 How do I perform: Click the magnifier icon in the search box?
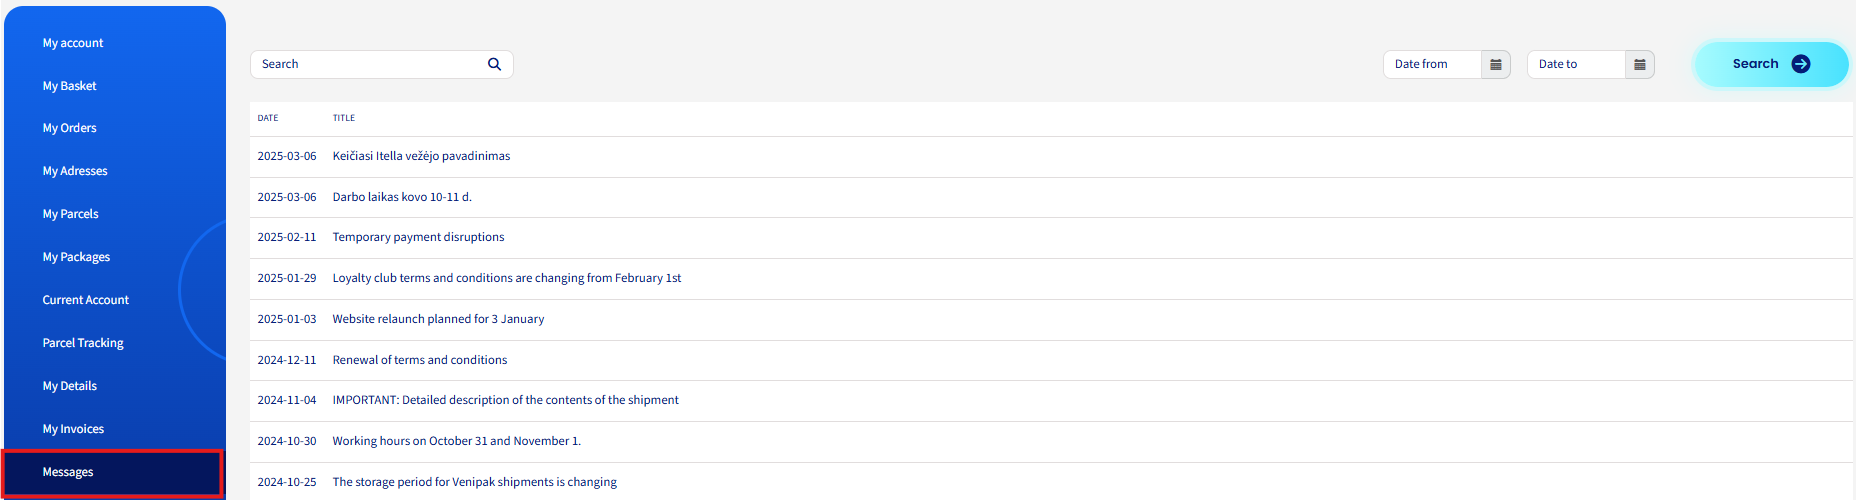494,64
